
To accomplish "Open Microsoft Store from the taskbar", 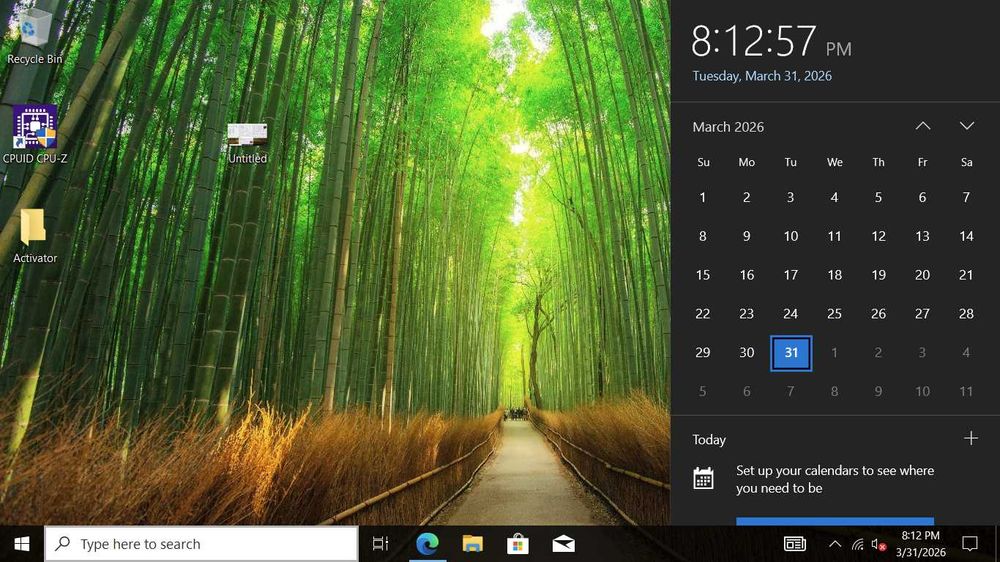I will [518, 544].
